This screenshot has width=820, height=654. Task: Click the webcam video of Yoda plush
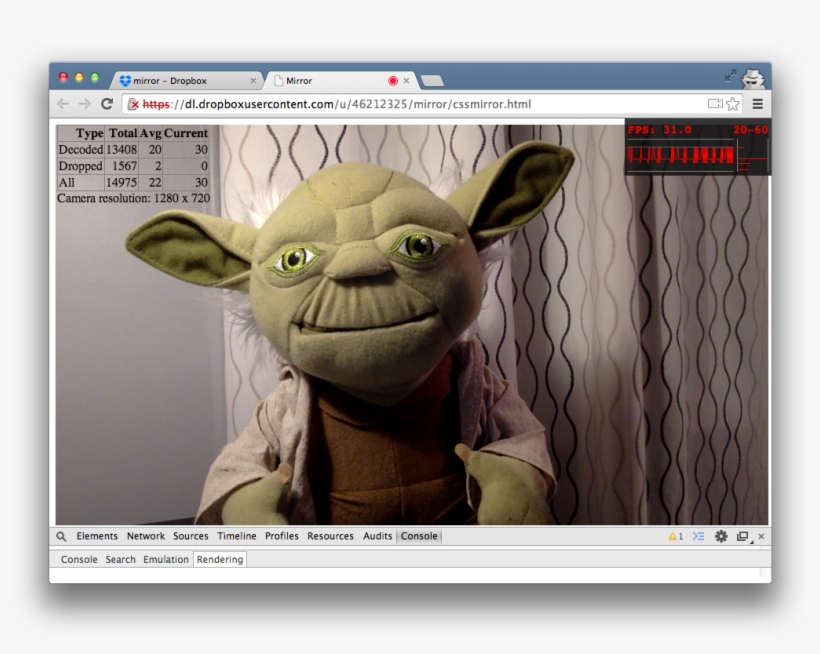pos(412,324)
